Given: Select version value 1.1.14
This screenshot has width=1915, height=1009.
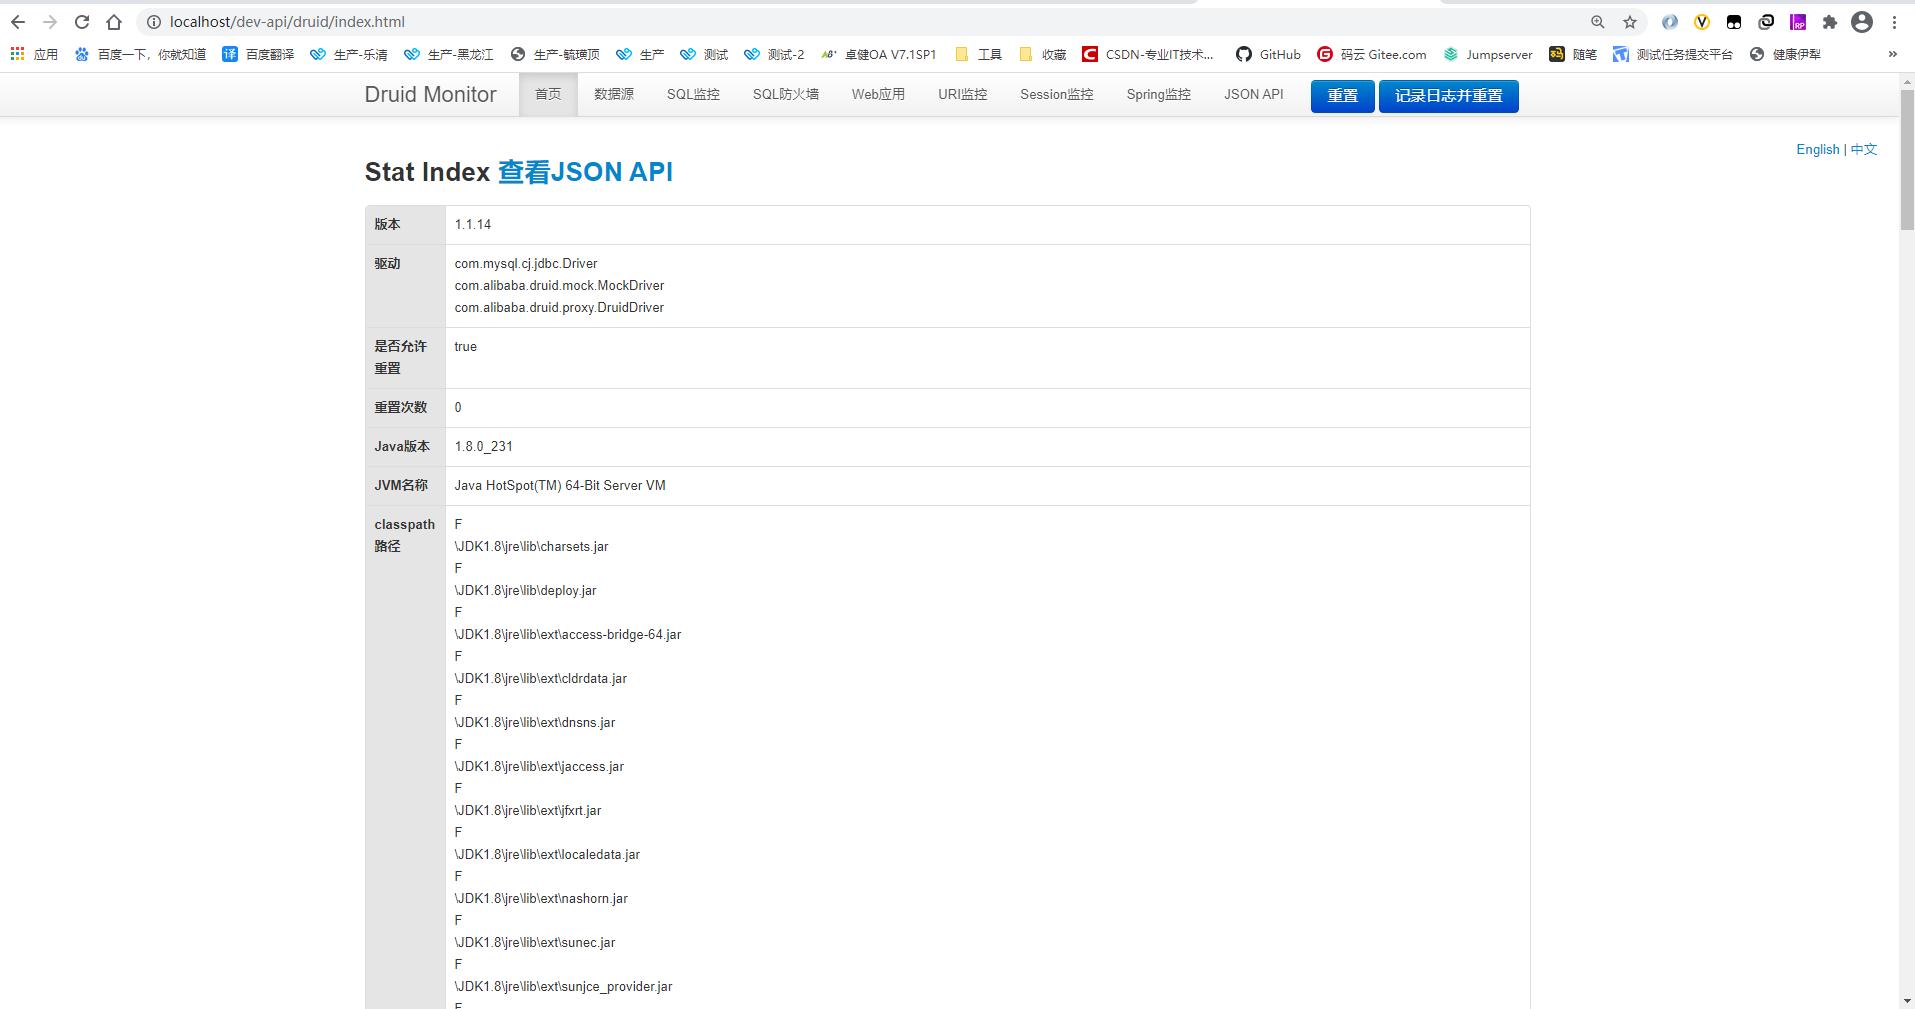Looking at the screenshot, I should coord(473,225).
